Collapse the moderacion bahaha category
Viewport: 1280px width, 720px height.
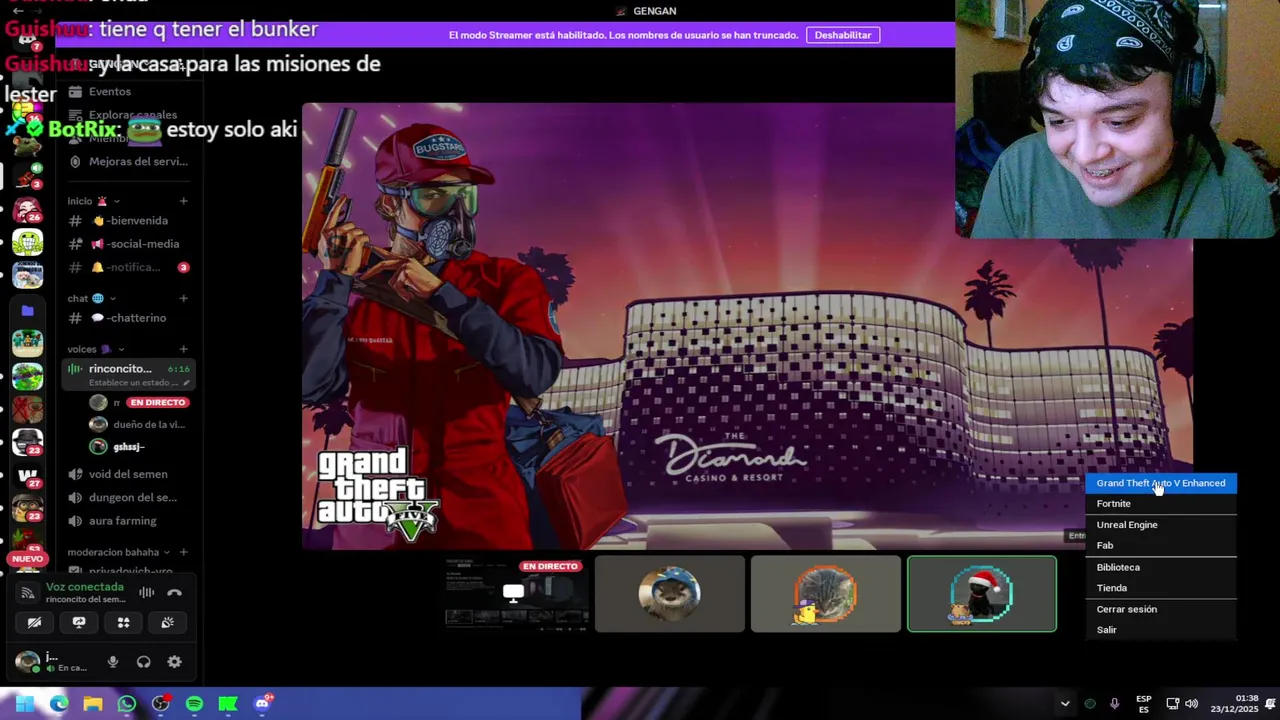tap(119, 552)
